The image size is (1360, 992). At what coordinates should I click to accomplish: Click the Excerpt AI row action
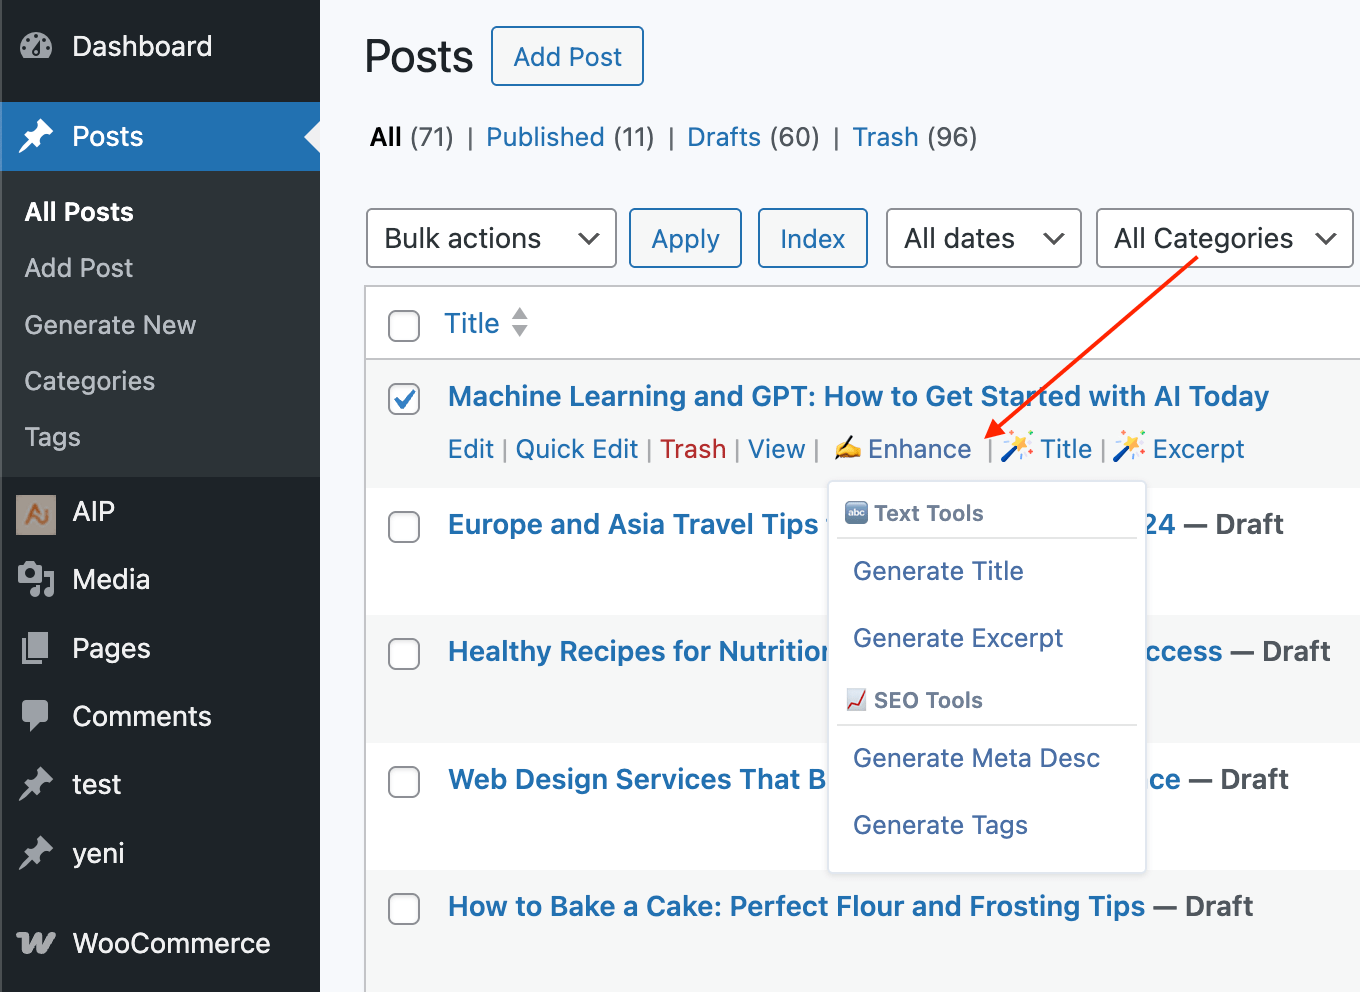coord(1198,449)
